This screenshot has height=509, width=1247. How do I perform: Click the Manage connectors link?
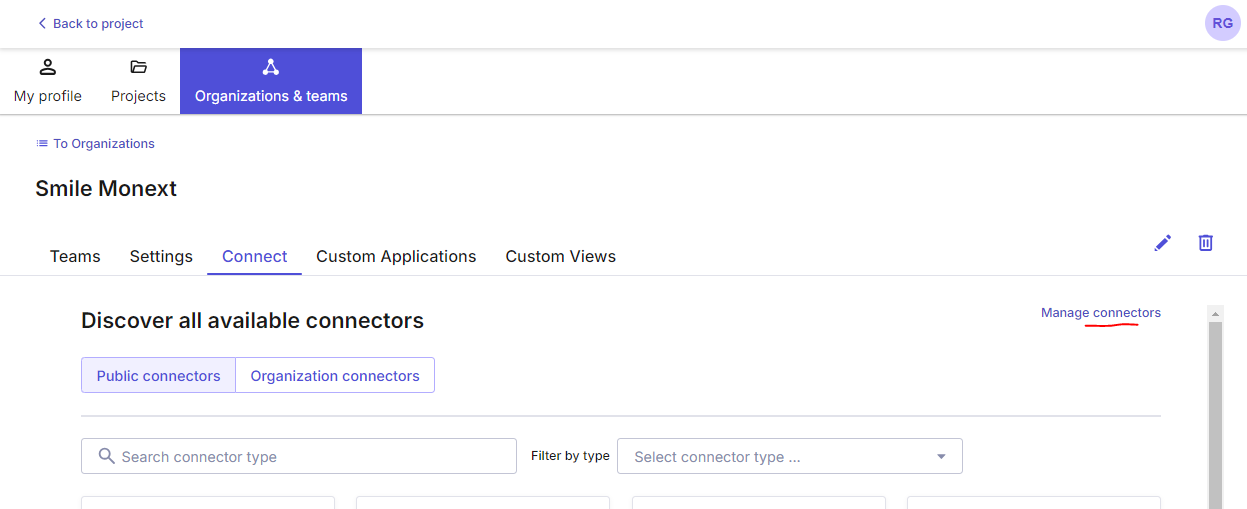[1100, 313]
